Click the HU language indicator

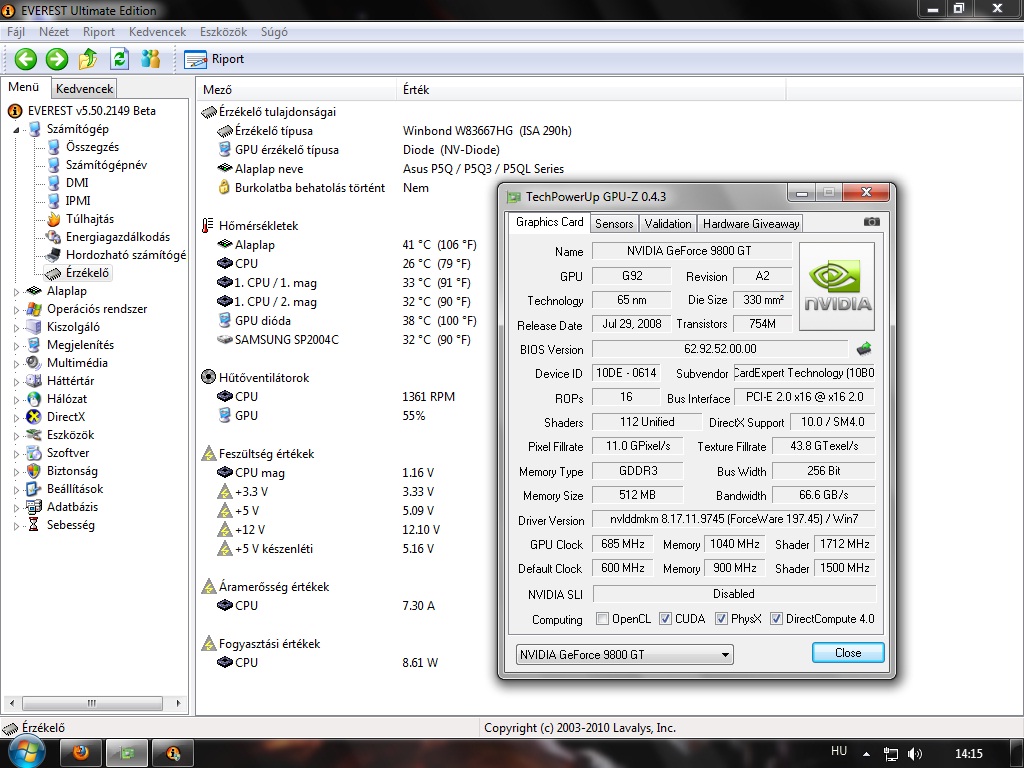click(x=839, y=751)
